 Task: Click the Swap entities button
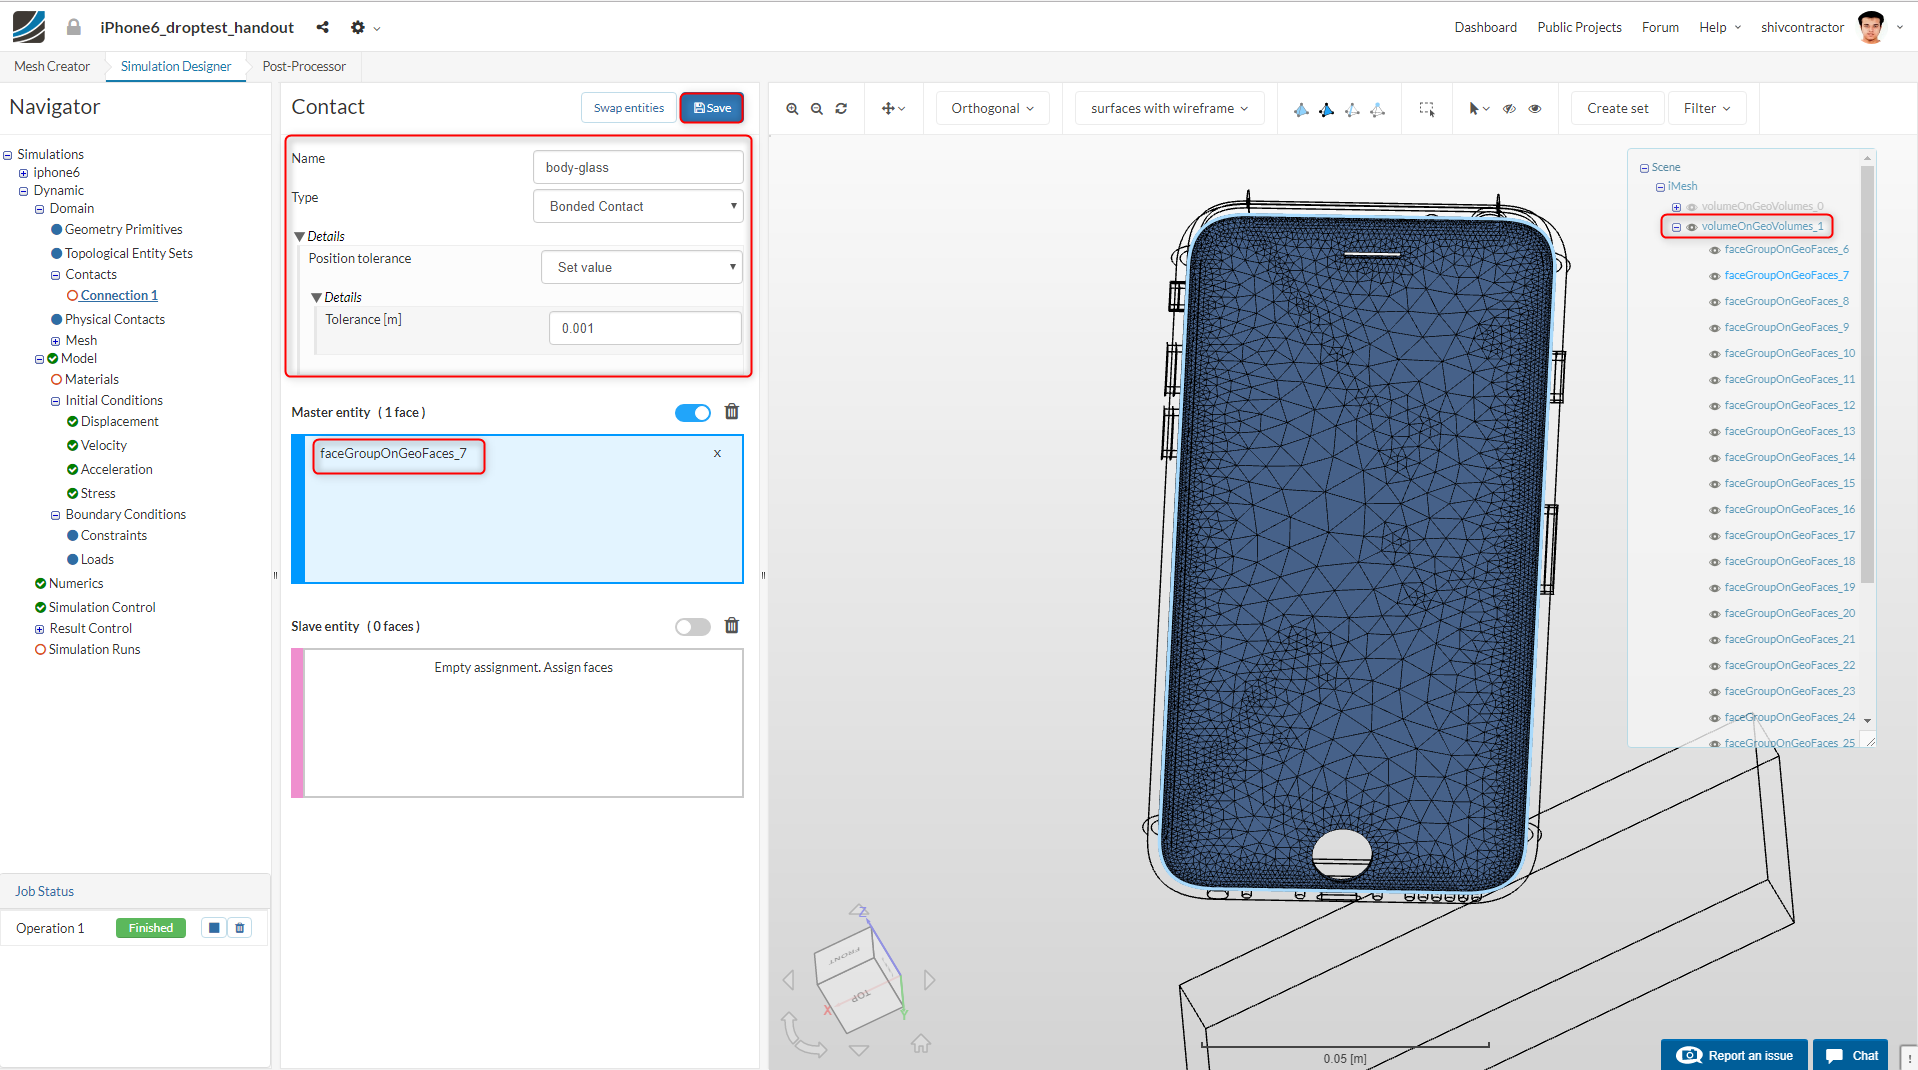(628, 108)
